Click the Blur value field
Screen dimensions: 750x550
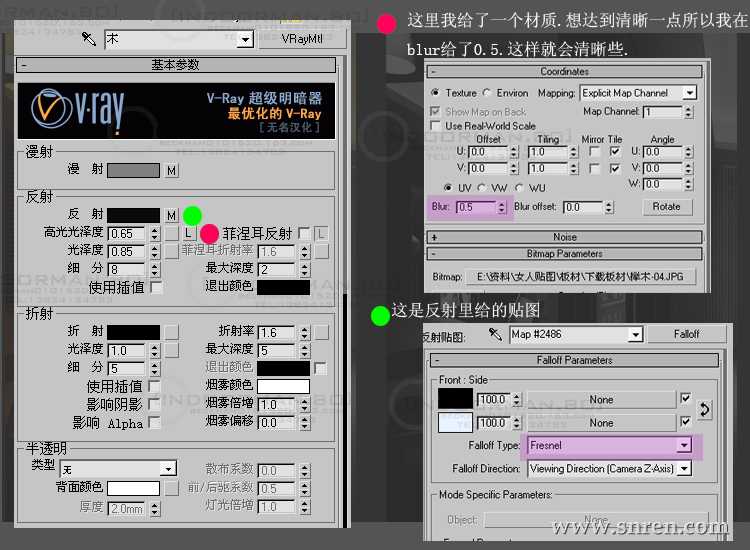click(x=476, y=207)
